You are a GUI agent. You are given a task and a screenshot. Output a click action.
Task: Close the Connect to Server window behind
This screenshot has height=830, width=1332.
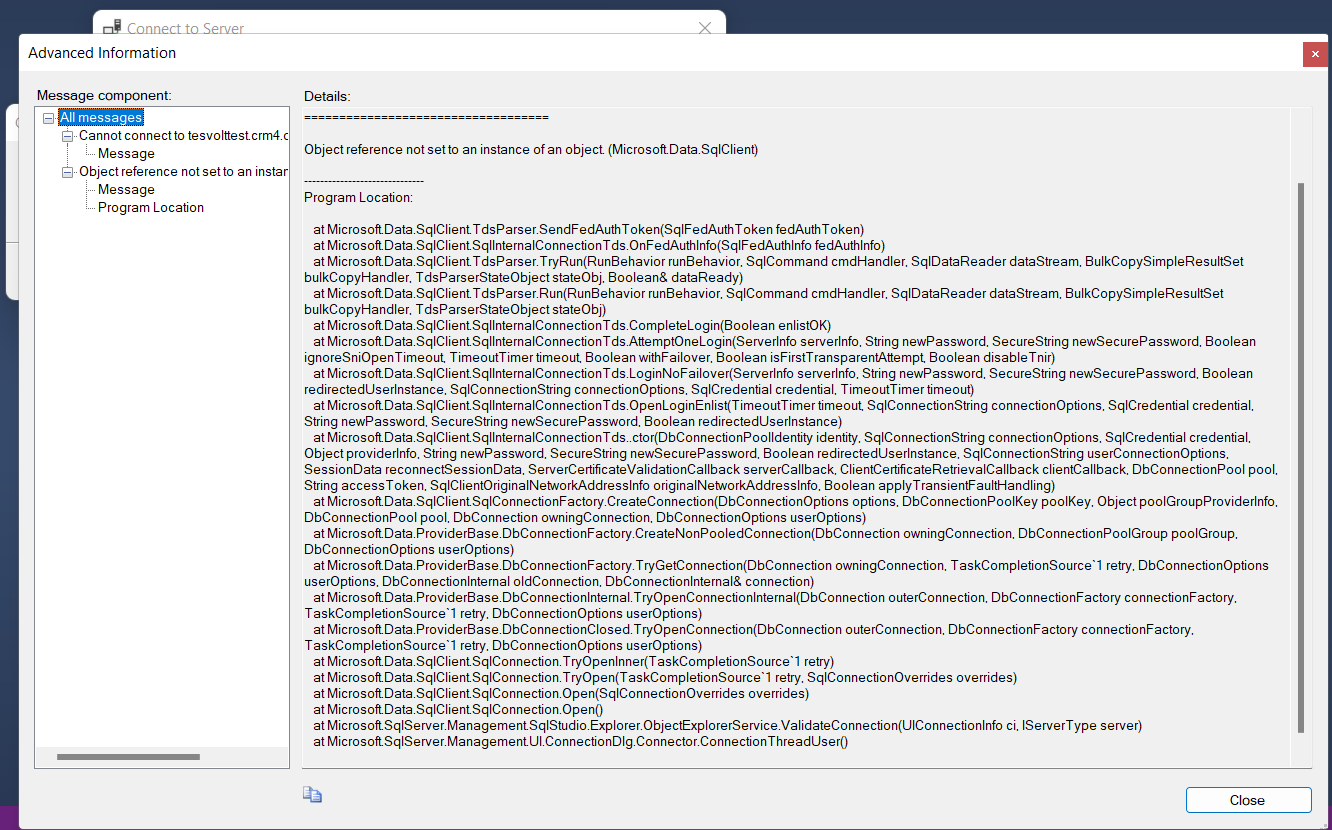(x=705, y=28)
